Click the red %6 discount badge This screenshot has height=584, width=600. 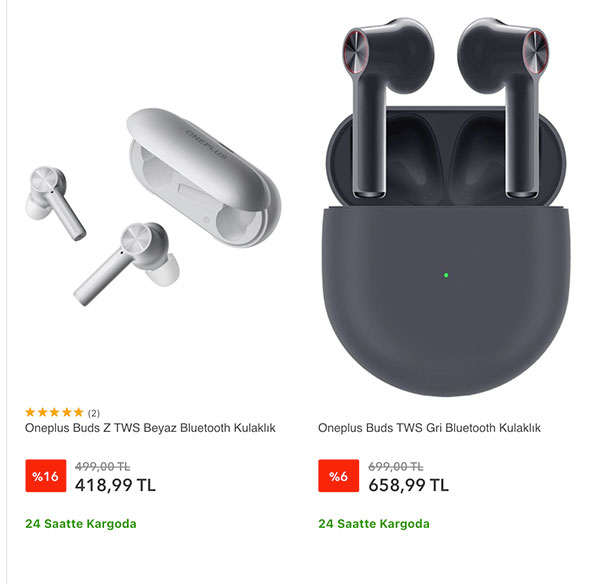coord(338,476)
